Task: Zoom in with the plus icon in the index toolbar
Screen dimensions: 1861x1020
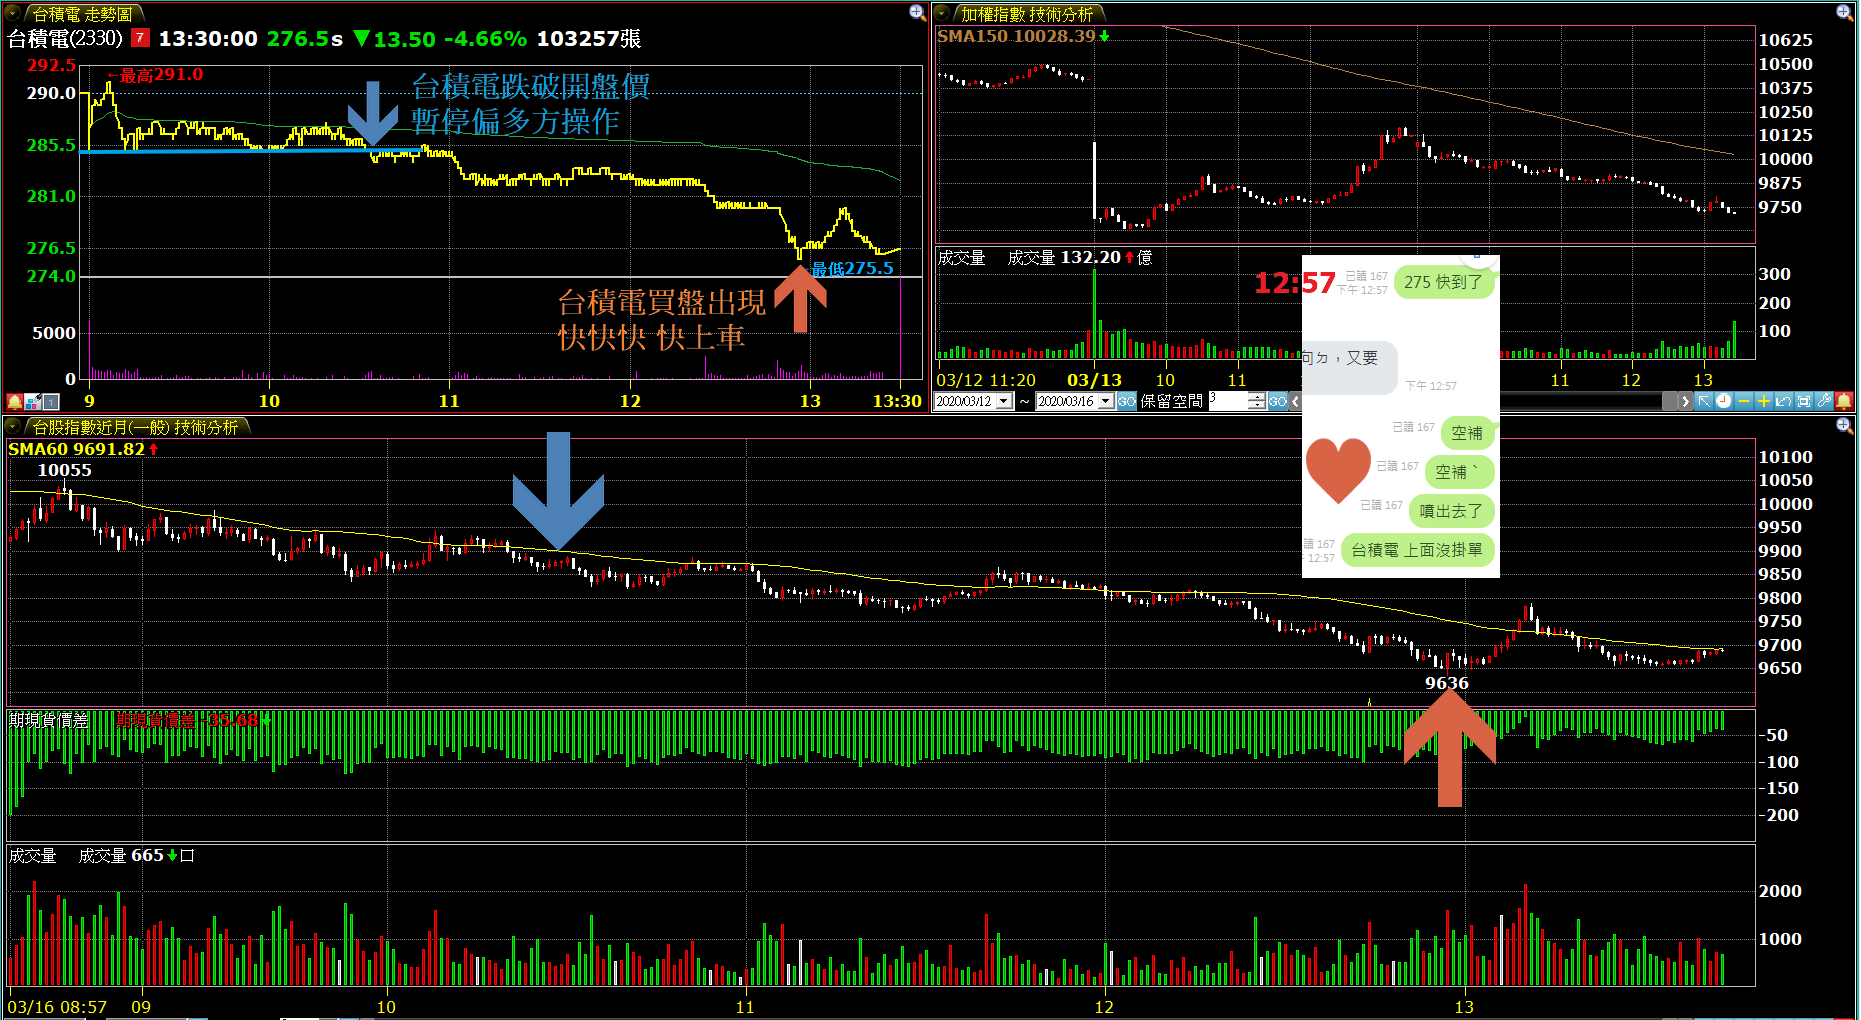Action: pos(1763,401)
